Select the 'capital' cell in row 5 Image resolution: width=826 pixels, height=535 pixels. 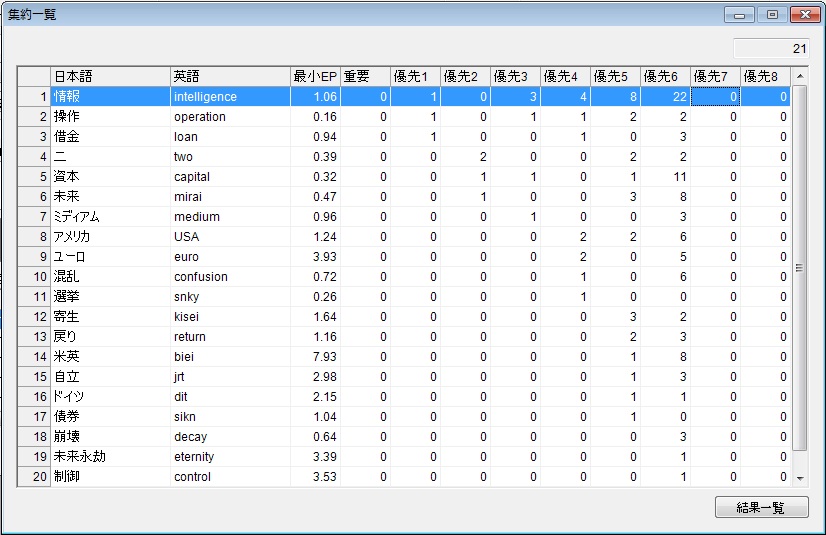[x=230, y=177]
